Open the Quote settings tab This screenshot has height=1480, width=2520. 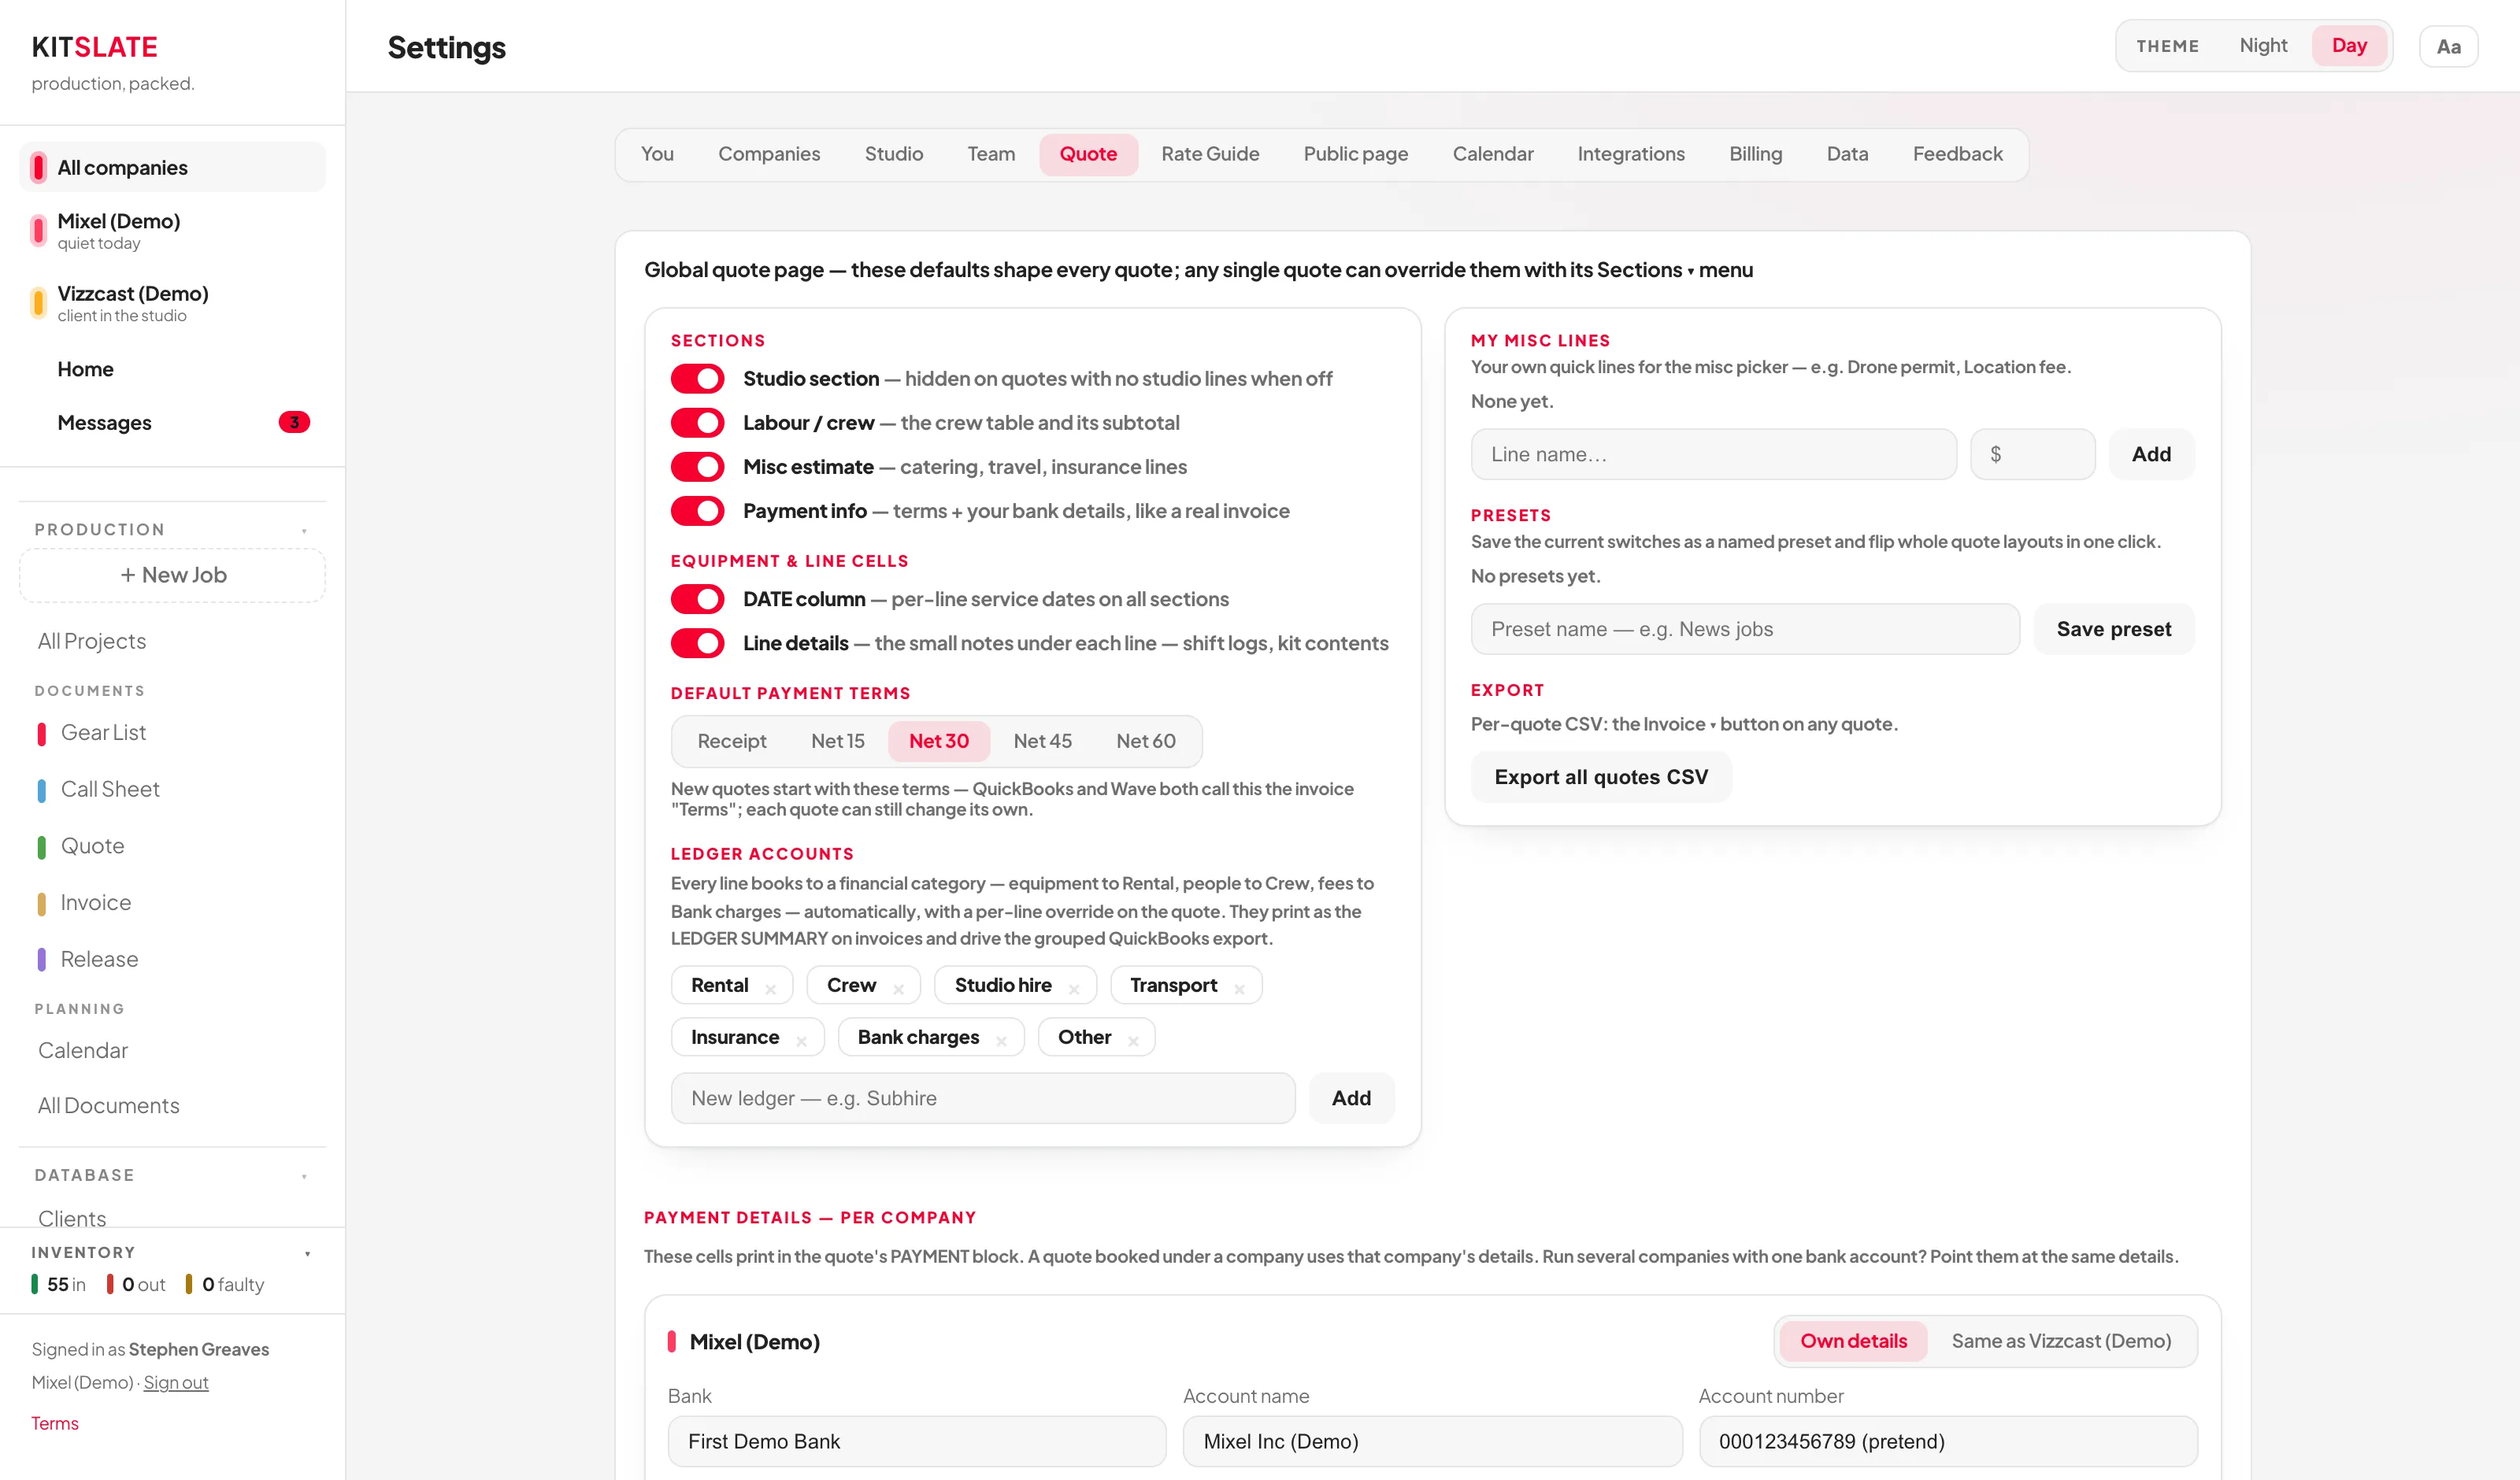coord(1088,154)
